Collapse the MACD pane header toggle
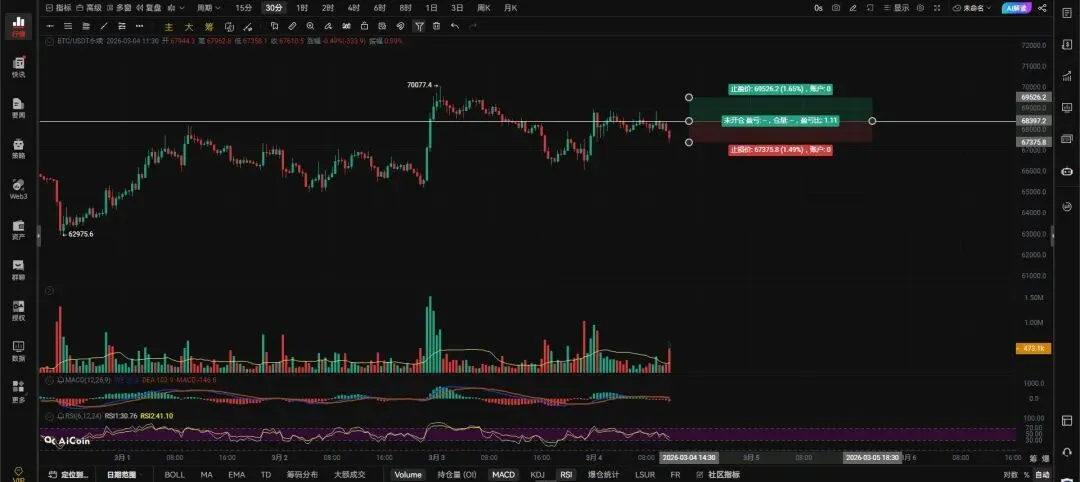 tap(49, 379)
